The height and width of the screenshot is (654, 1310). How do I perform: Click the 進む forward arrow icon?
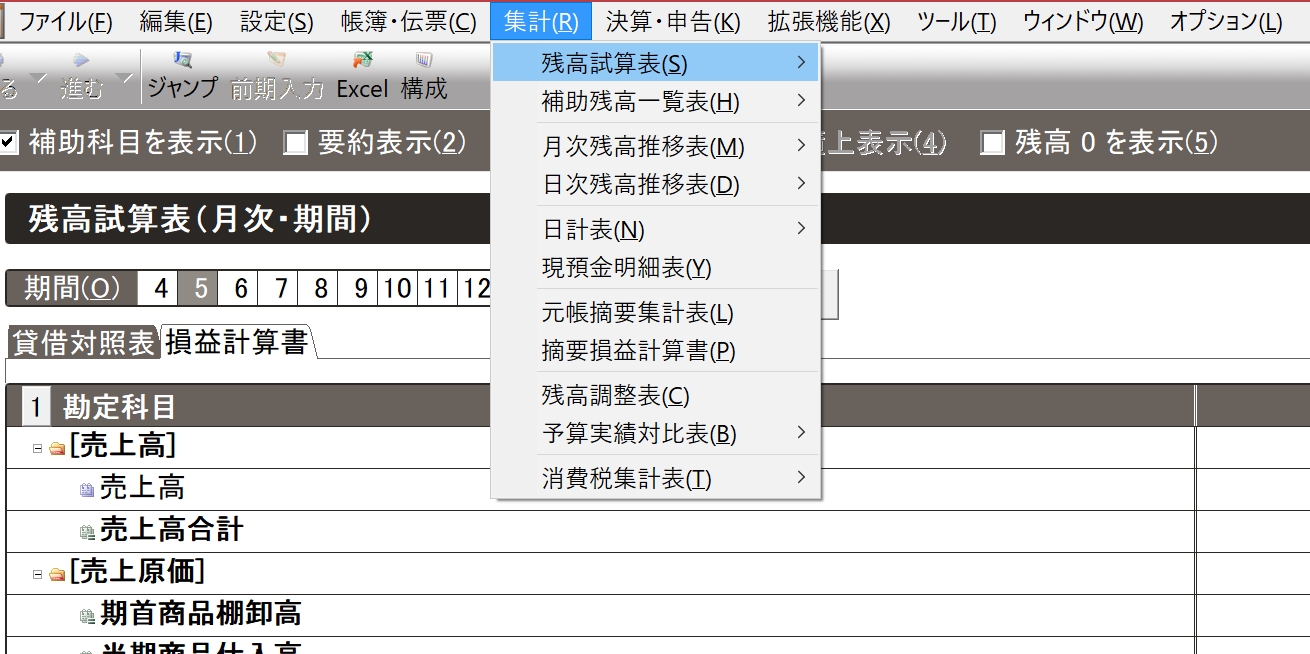81,62
